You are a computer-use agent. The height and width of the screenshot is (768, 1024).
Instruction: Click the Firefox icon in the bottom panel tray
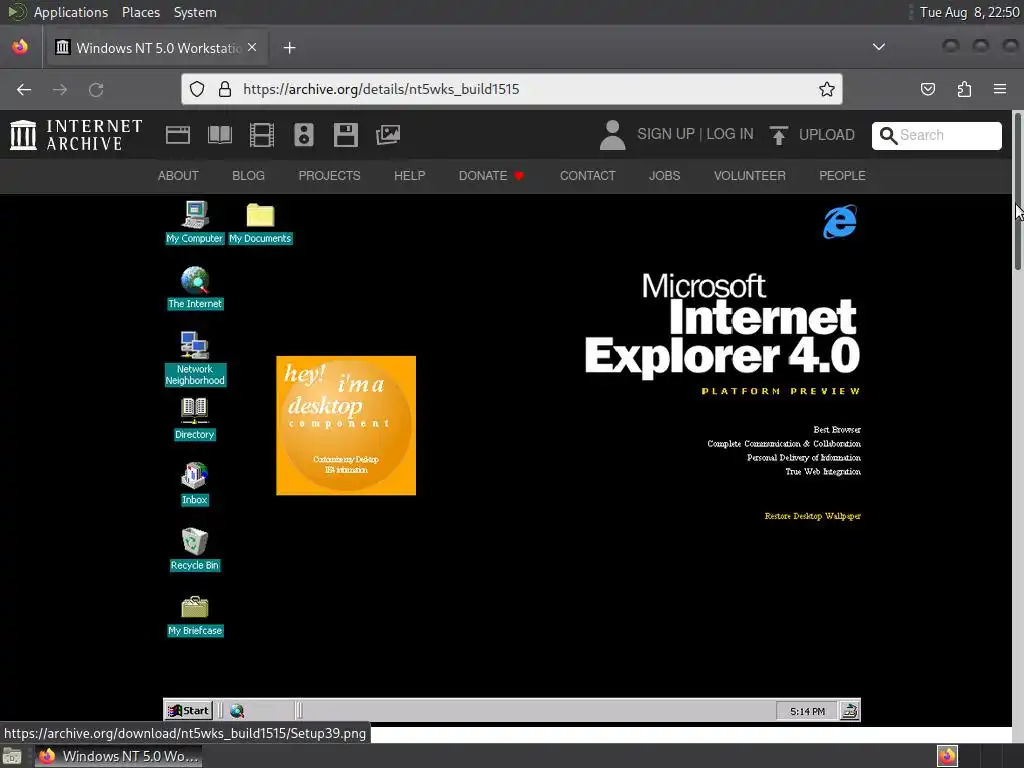click(947, 756)
